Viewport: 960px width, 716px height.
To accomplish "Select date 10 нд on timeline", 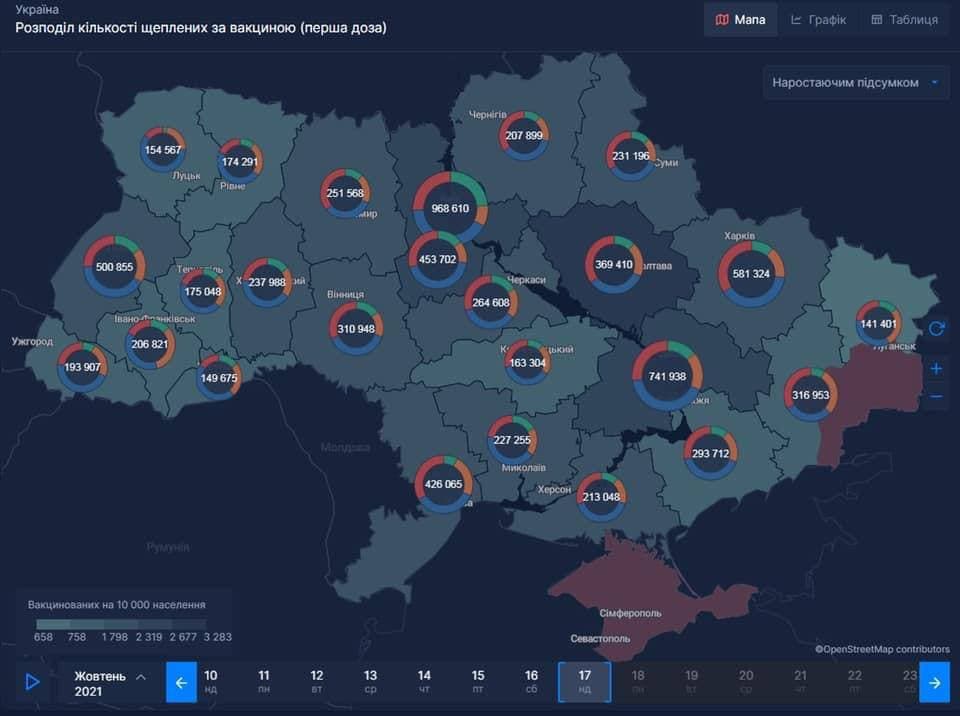I will point(211,682).
